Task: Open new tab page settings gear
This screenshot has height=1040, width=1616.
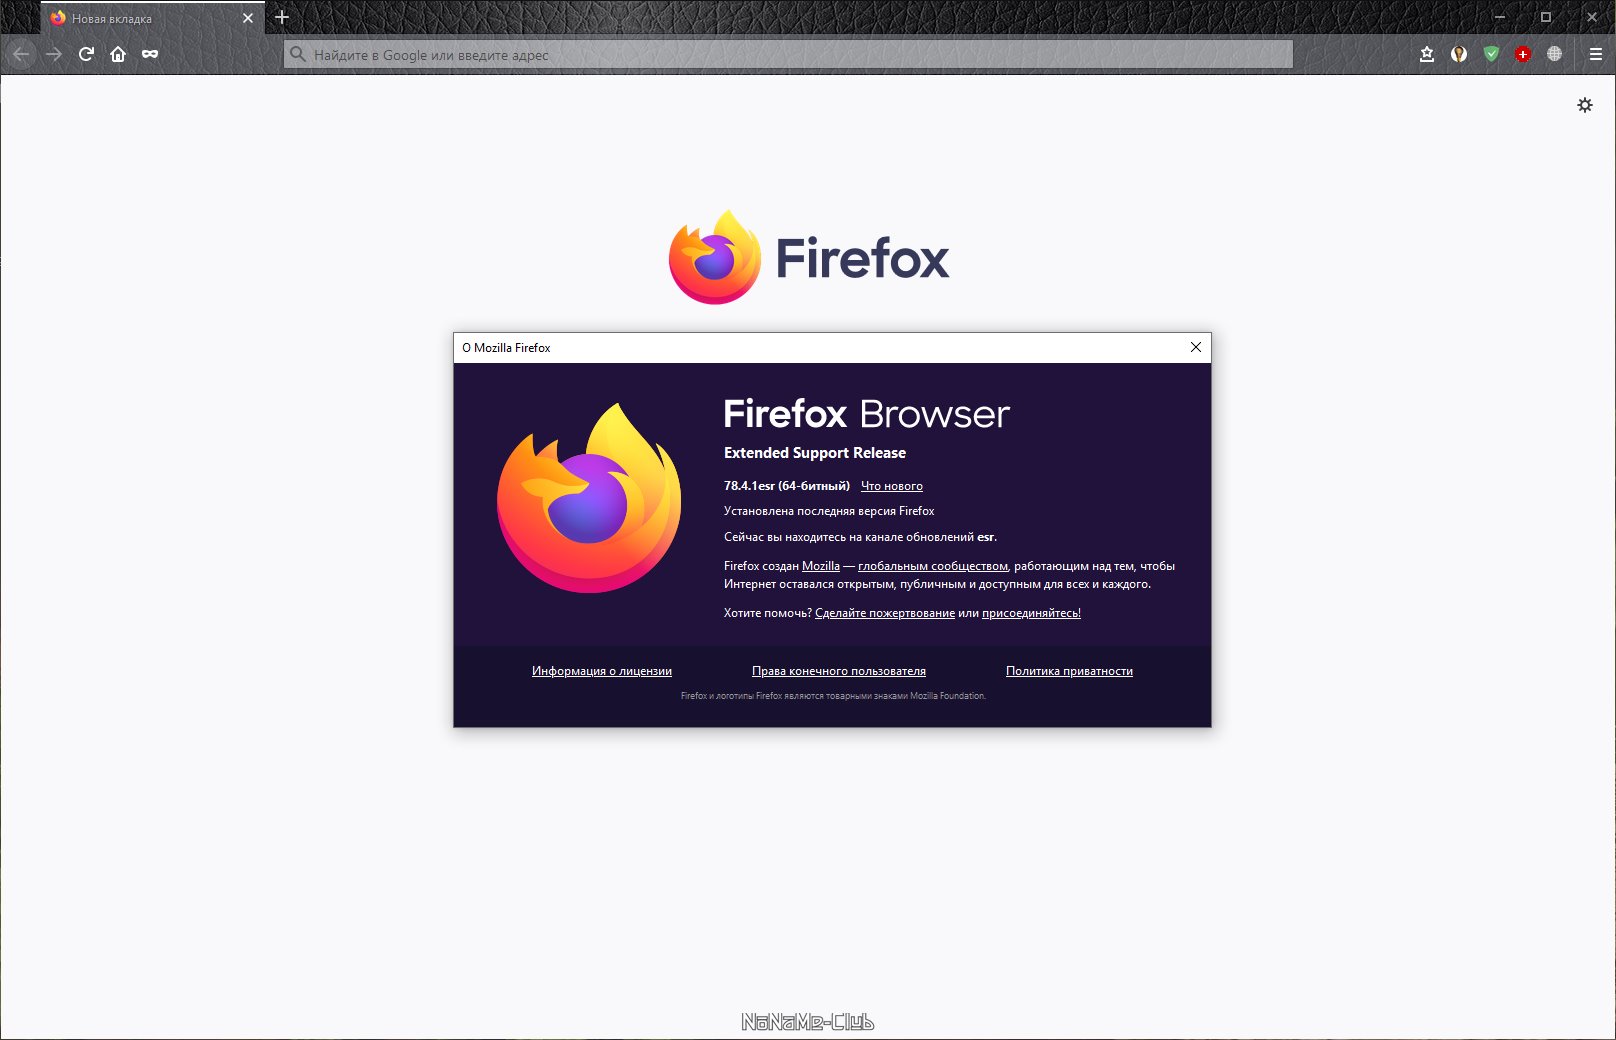Action: pyautogui.click(x=1585, y=105)
